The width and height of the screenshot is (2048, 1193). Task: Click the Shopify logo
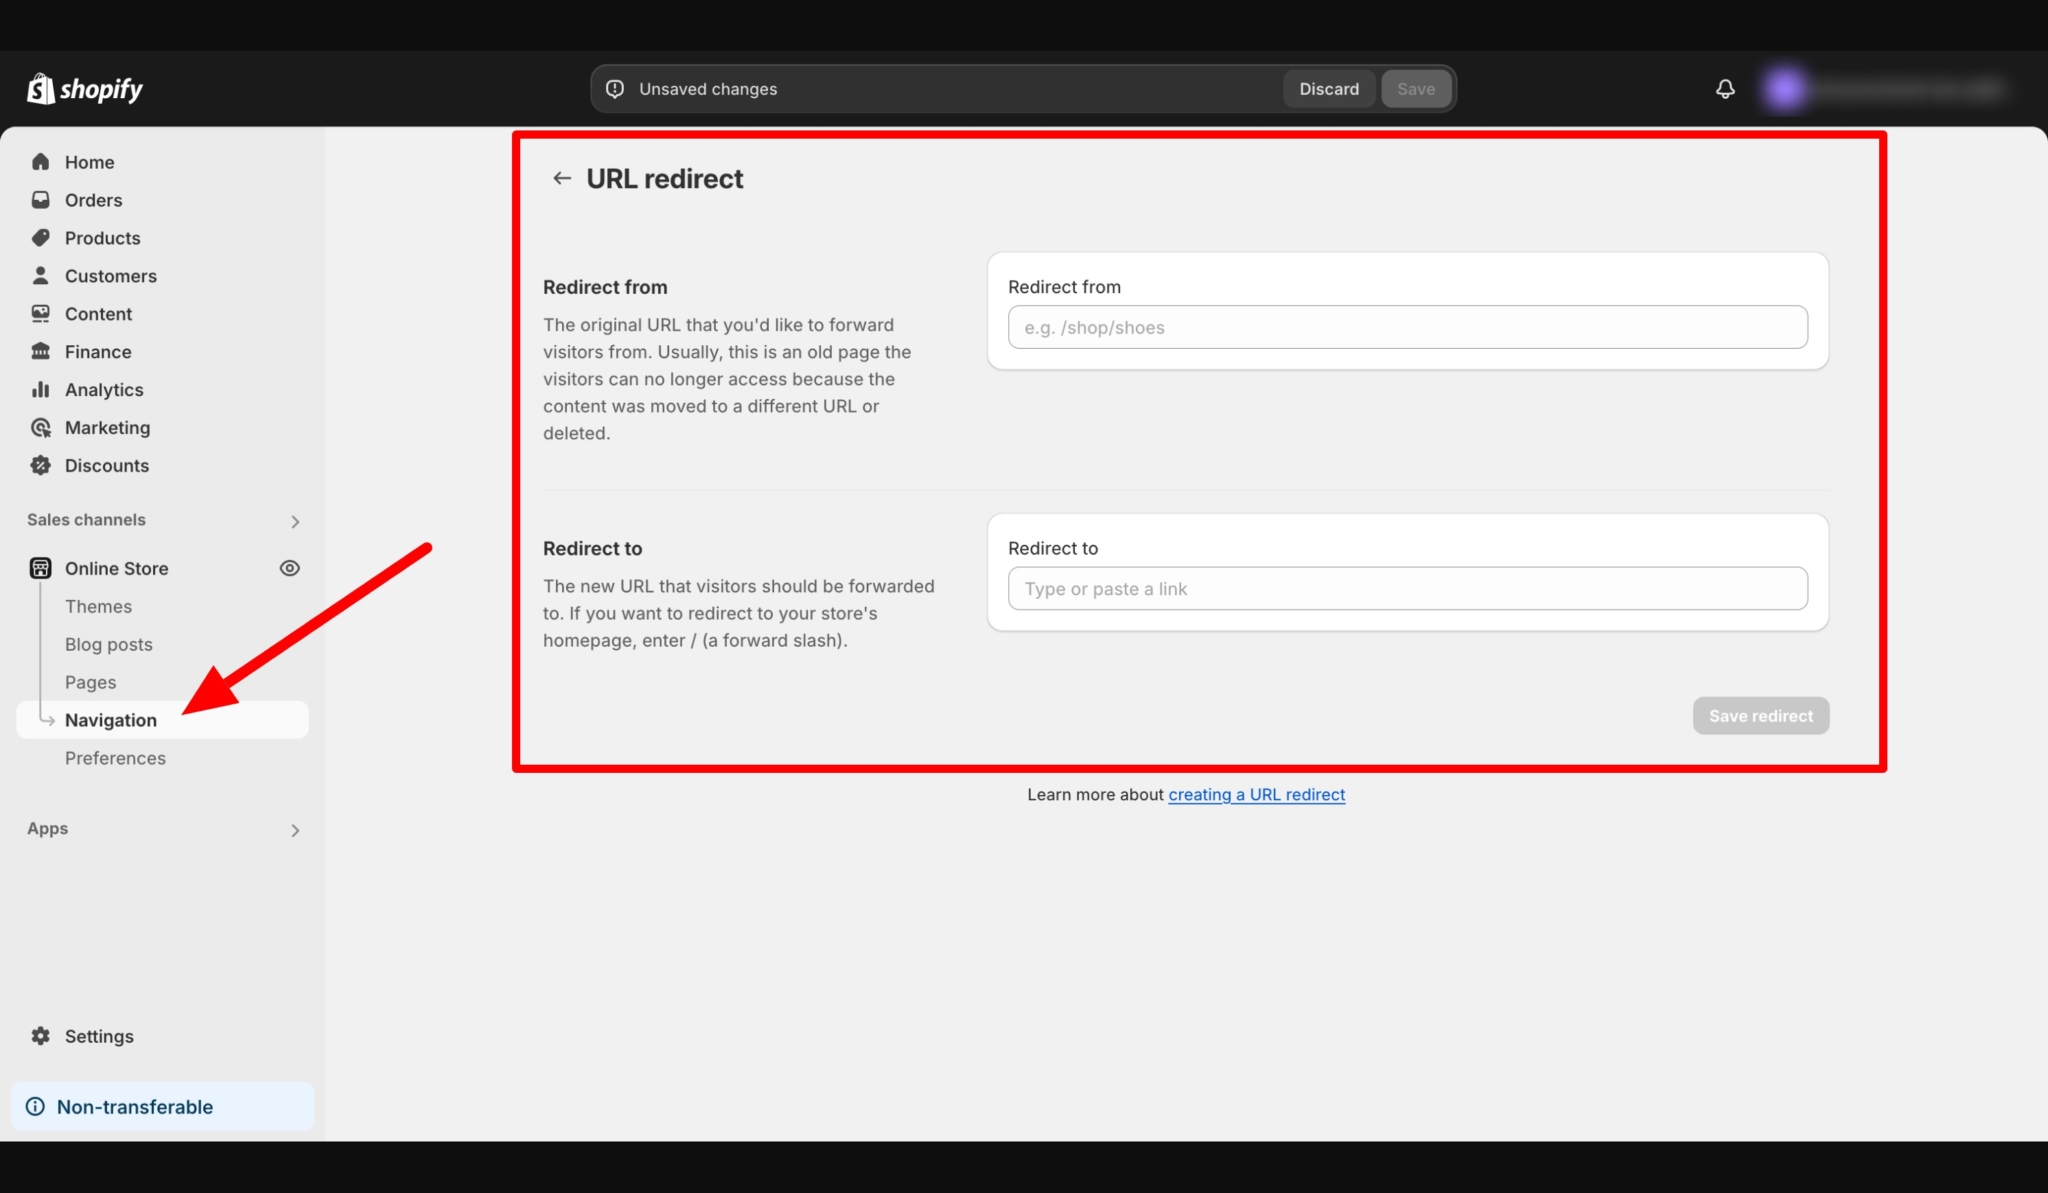(x=85, y=88)
